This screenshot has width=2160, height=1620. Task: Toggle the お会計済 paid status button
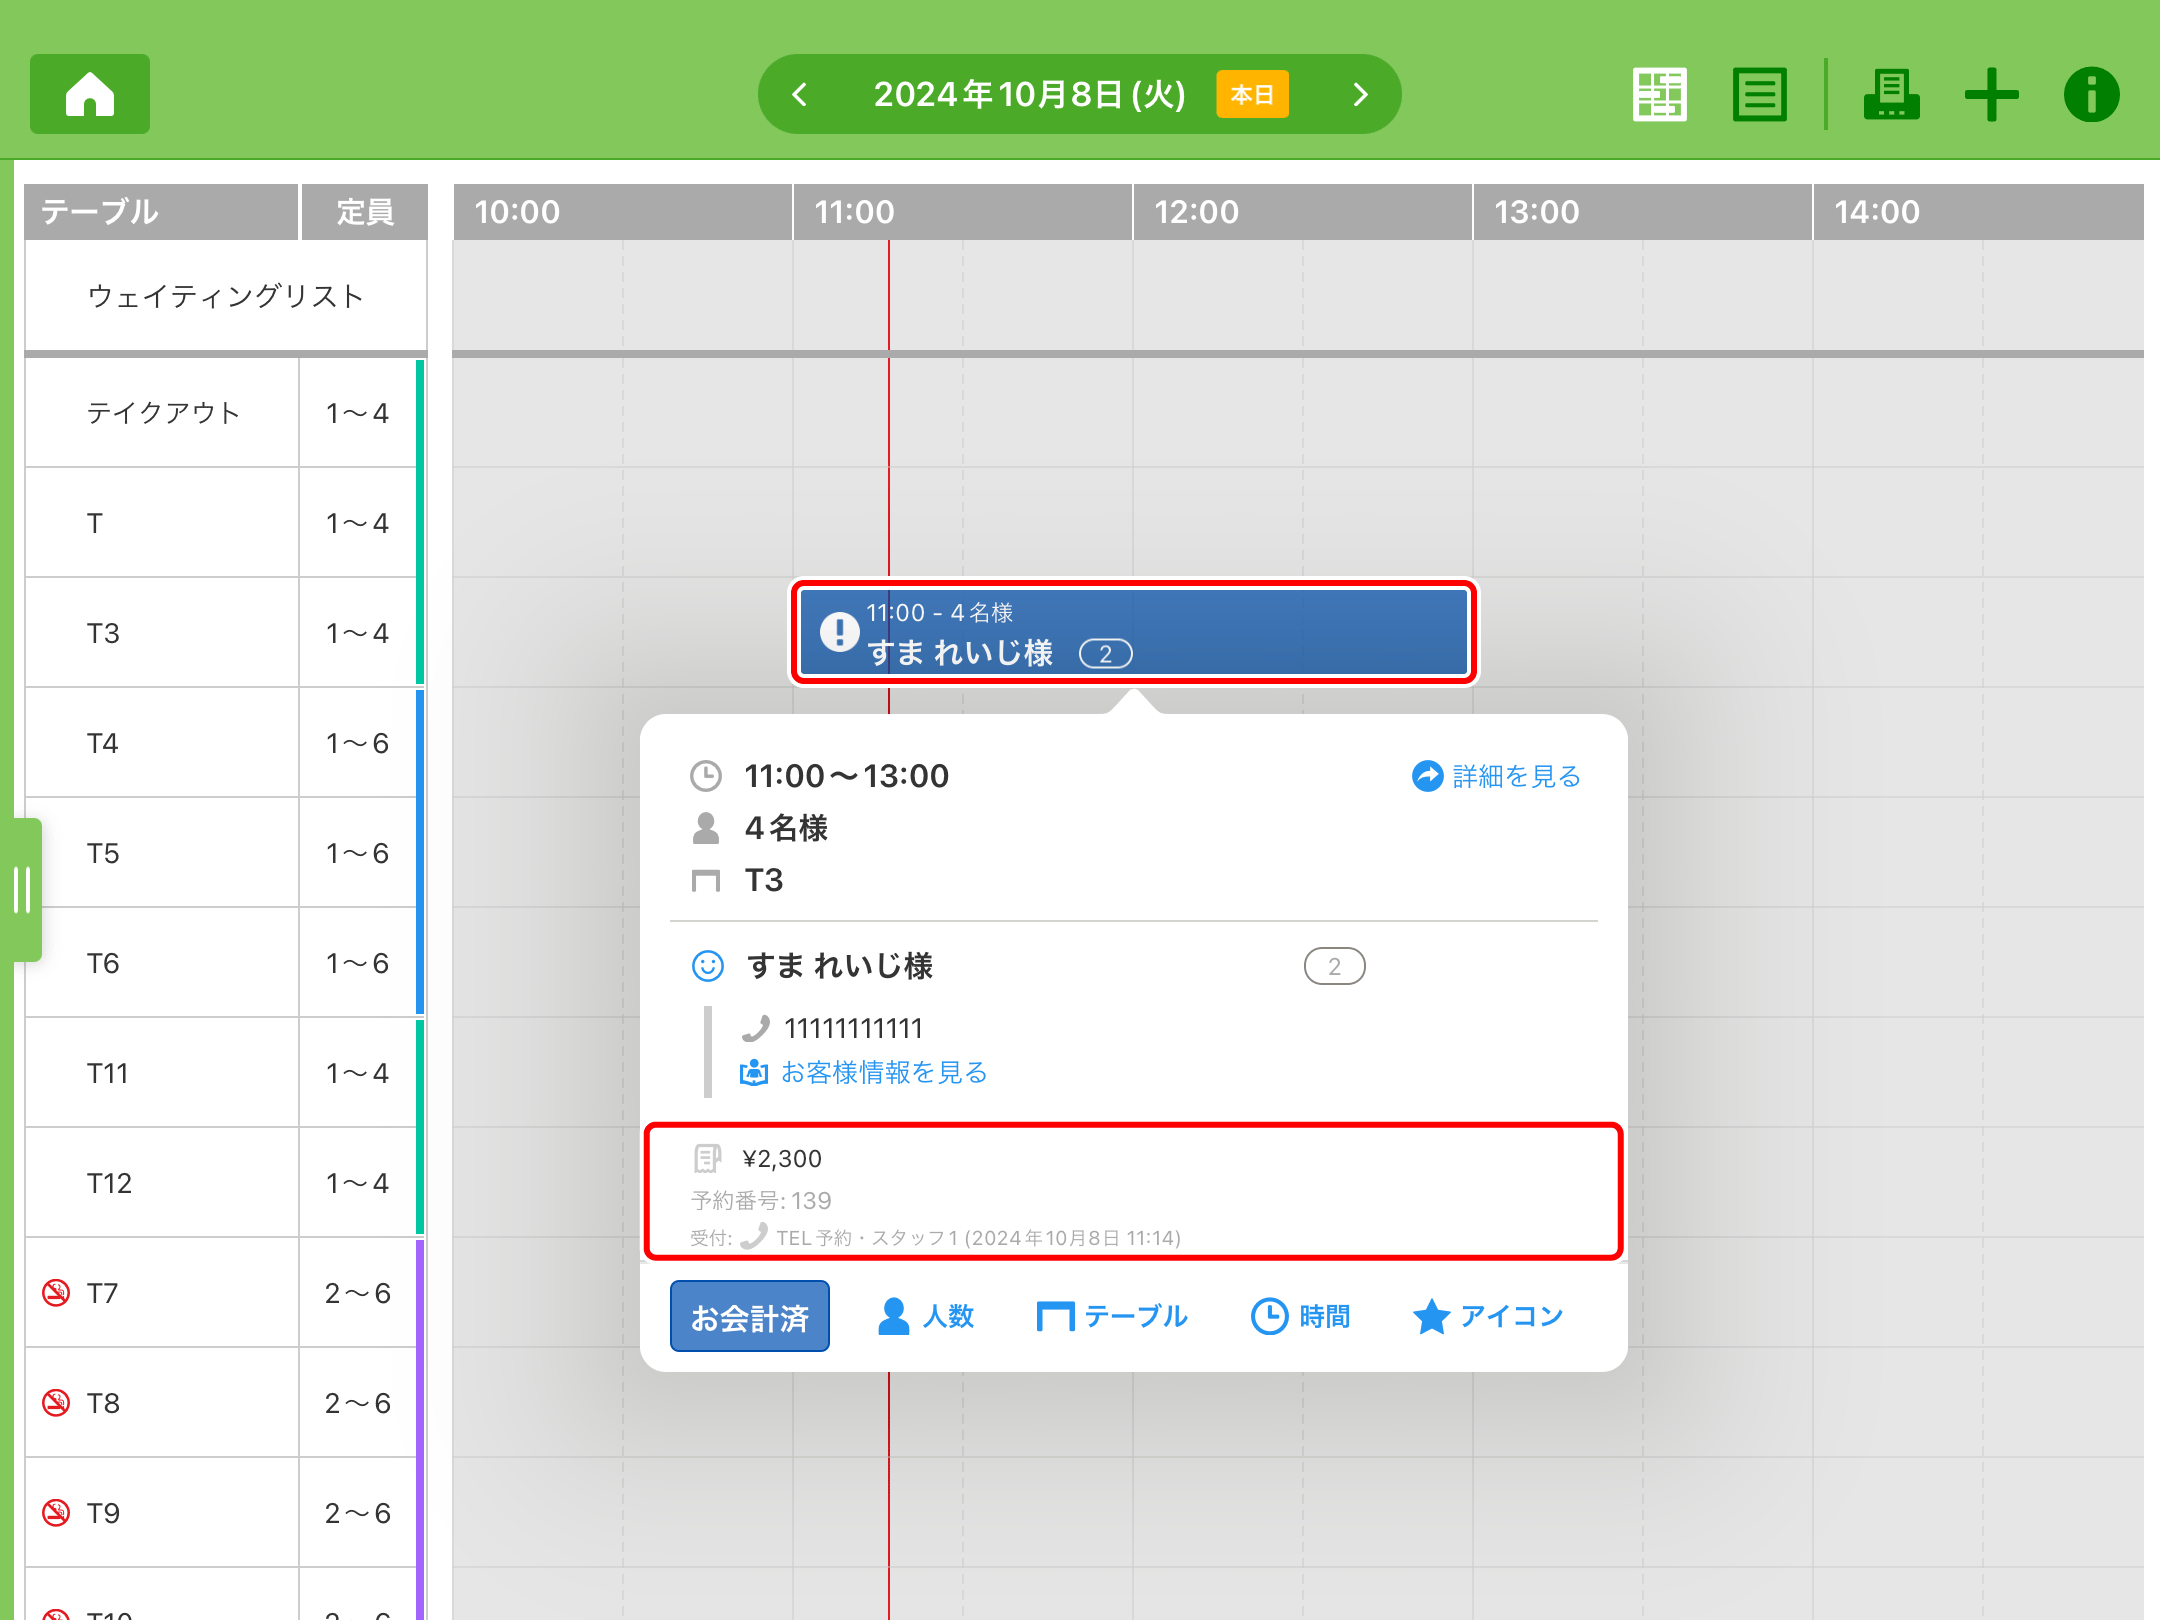749,1316
